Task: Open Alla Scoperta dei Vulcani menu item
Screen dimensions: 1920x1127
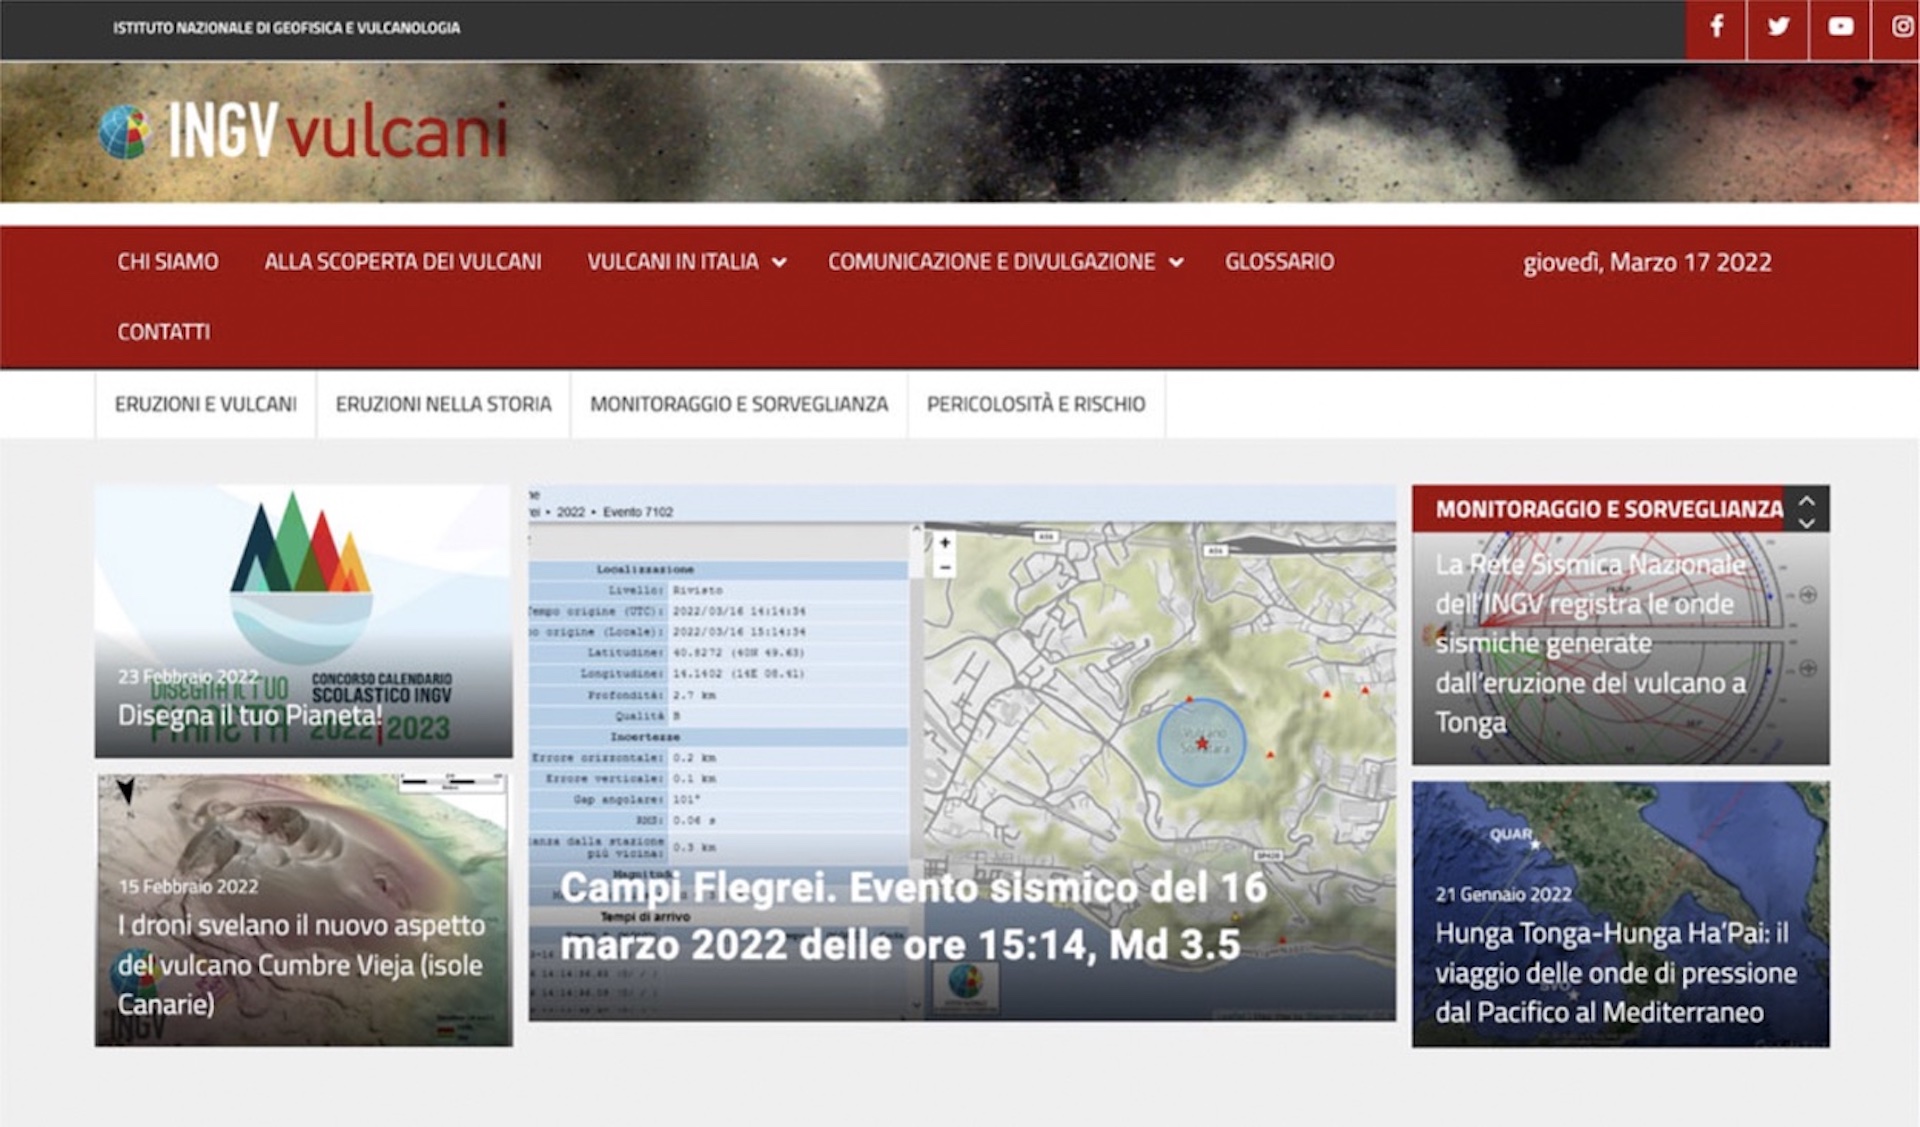Action: pos(403,262)
